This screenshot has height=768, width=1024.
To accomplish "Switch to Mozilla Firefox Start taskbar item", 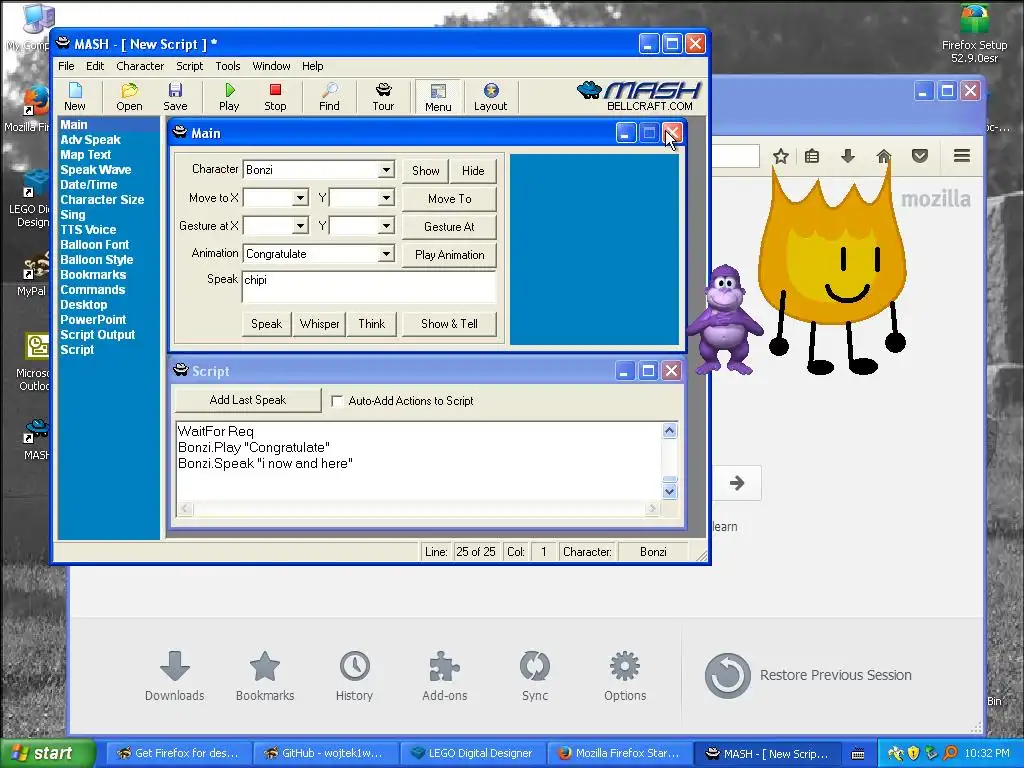I will point(618,754).
